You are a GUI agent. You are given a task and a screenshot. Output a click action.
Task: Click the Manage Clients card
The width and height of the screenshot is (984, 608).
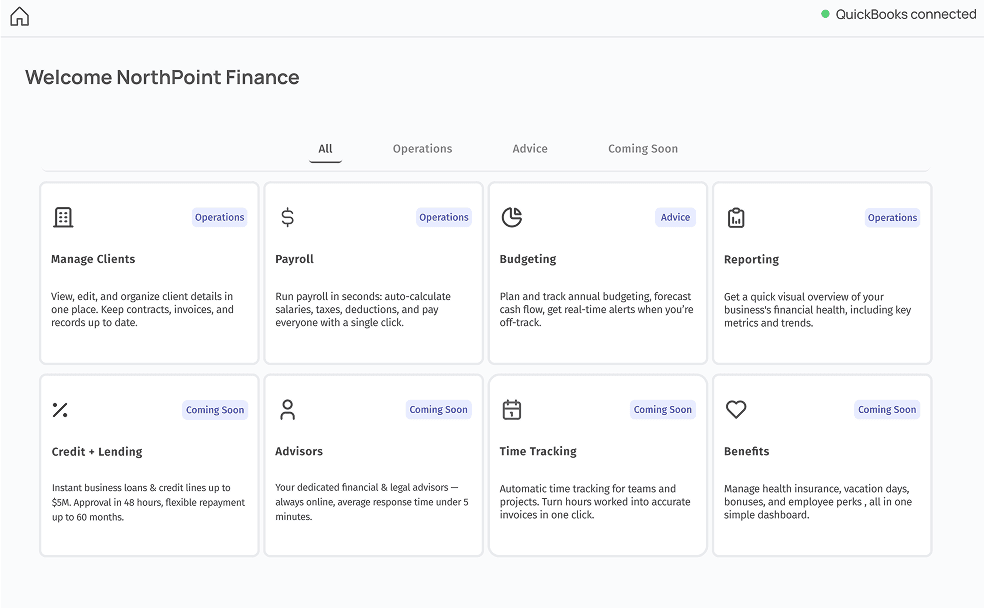click(148, 272)
